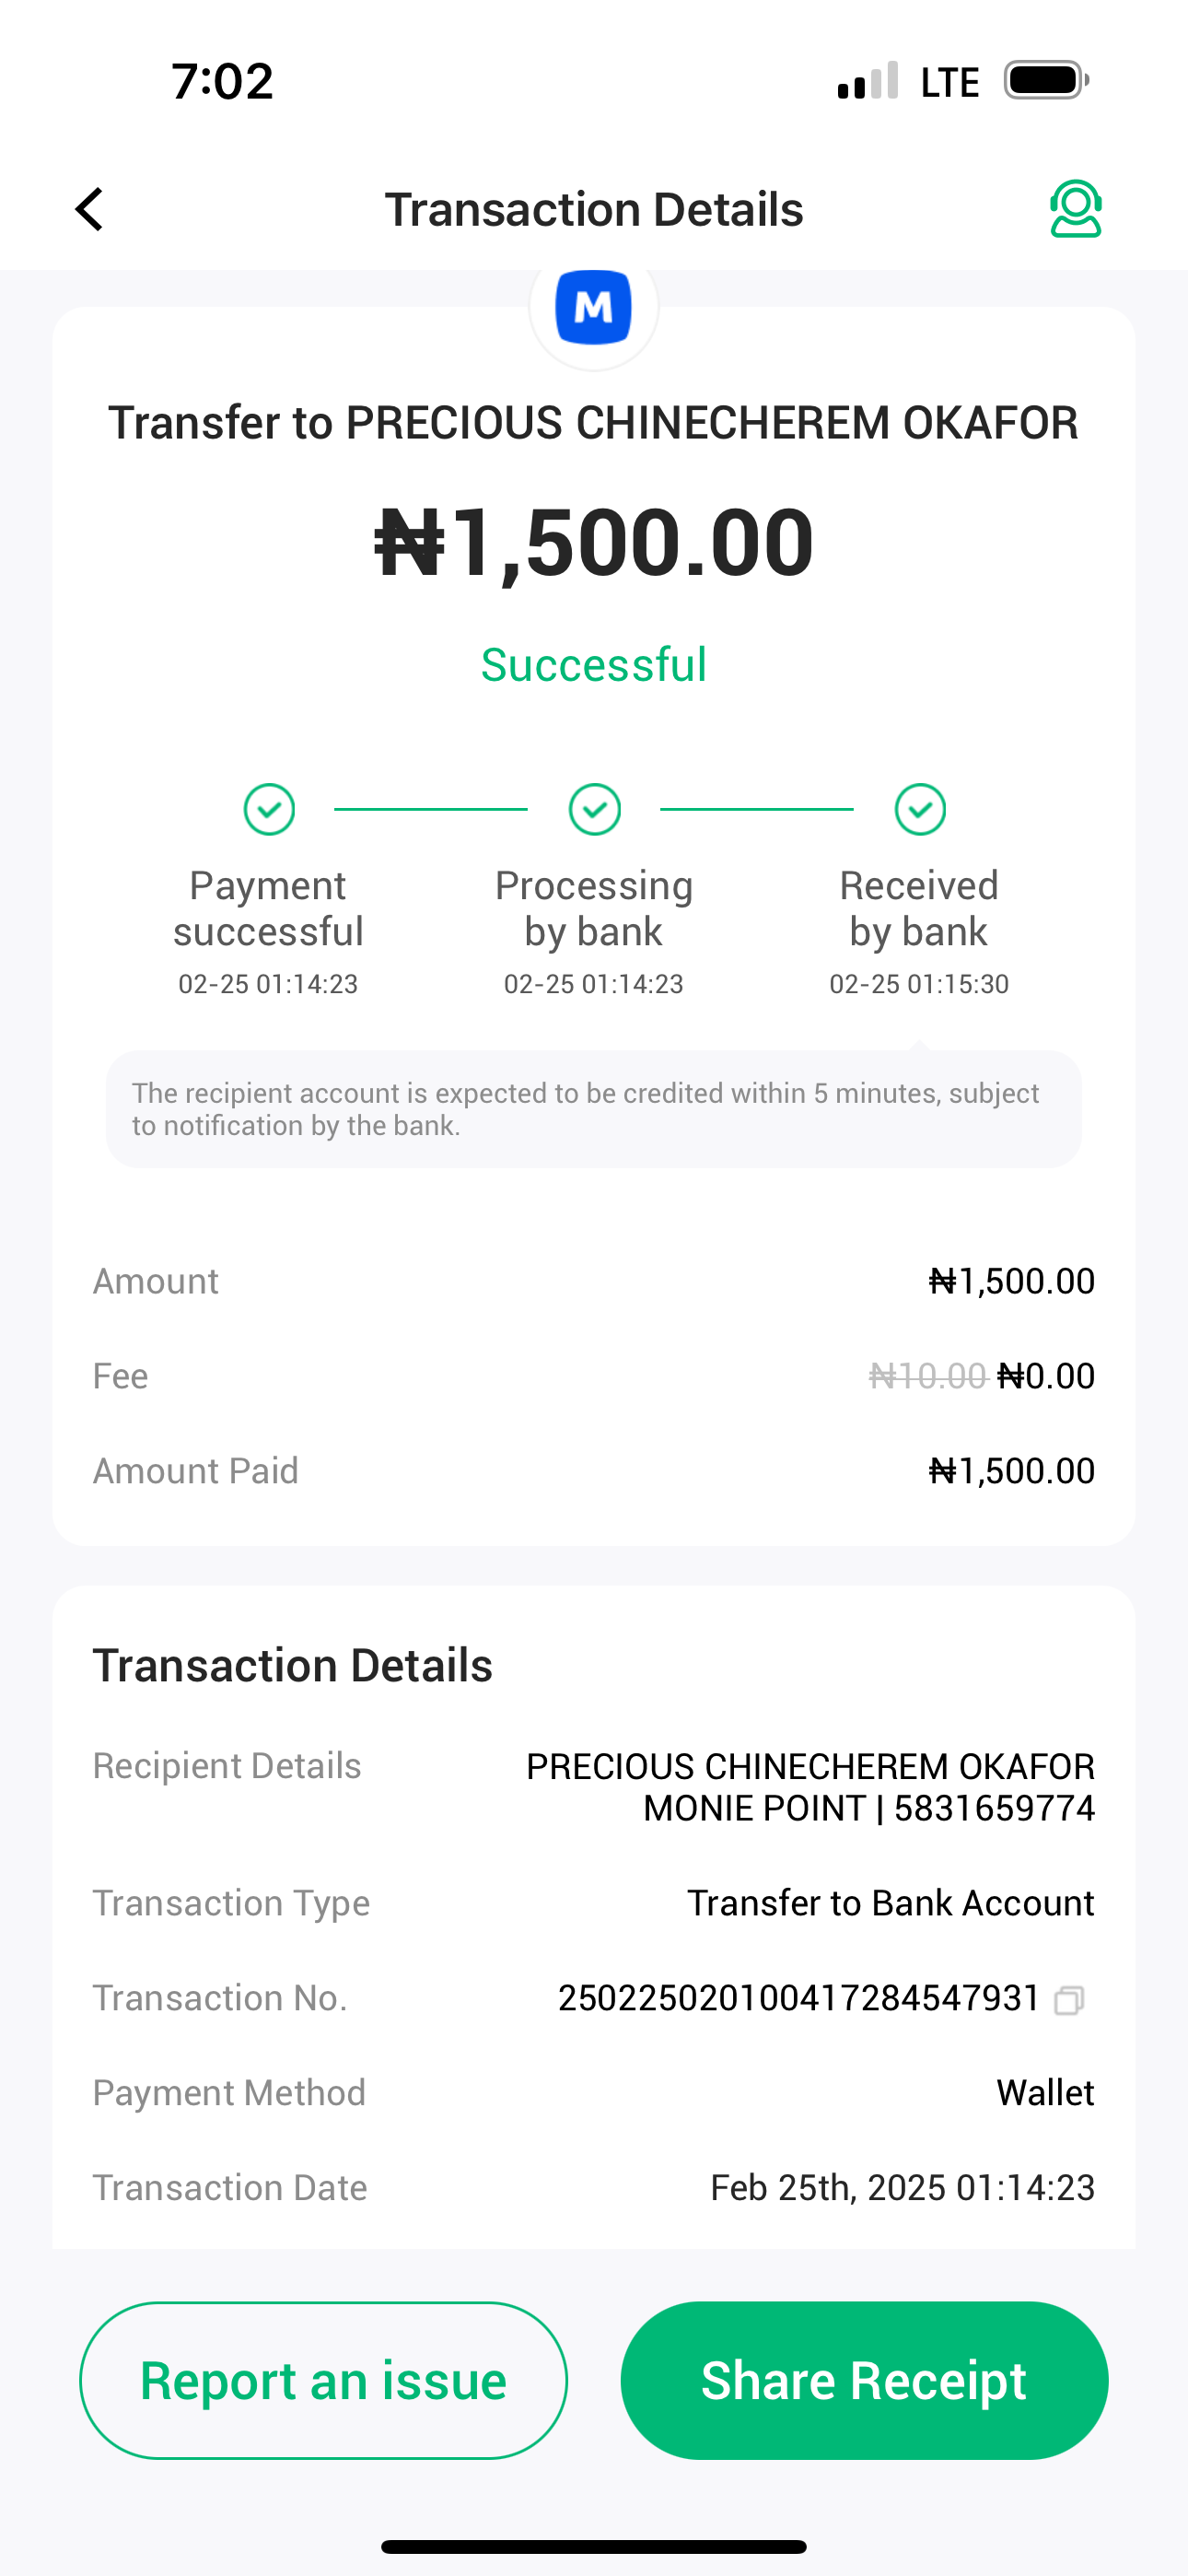Tap the Payment successful checkmark
The height and width of the screenshot is (2576, 1188).
point(269,809)
